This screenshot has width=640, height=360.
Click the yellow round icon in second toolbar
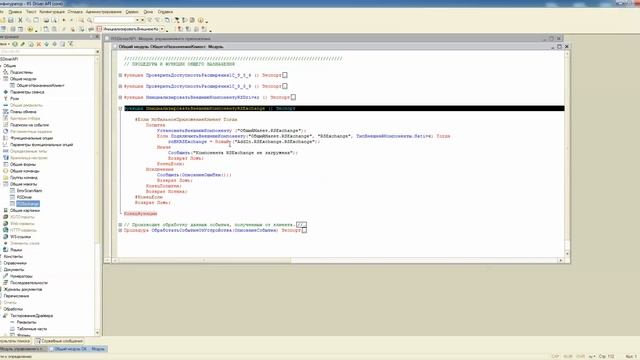30,29
